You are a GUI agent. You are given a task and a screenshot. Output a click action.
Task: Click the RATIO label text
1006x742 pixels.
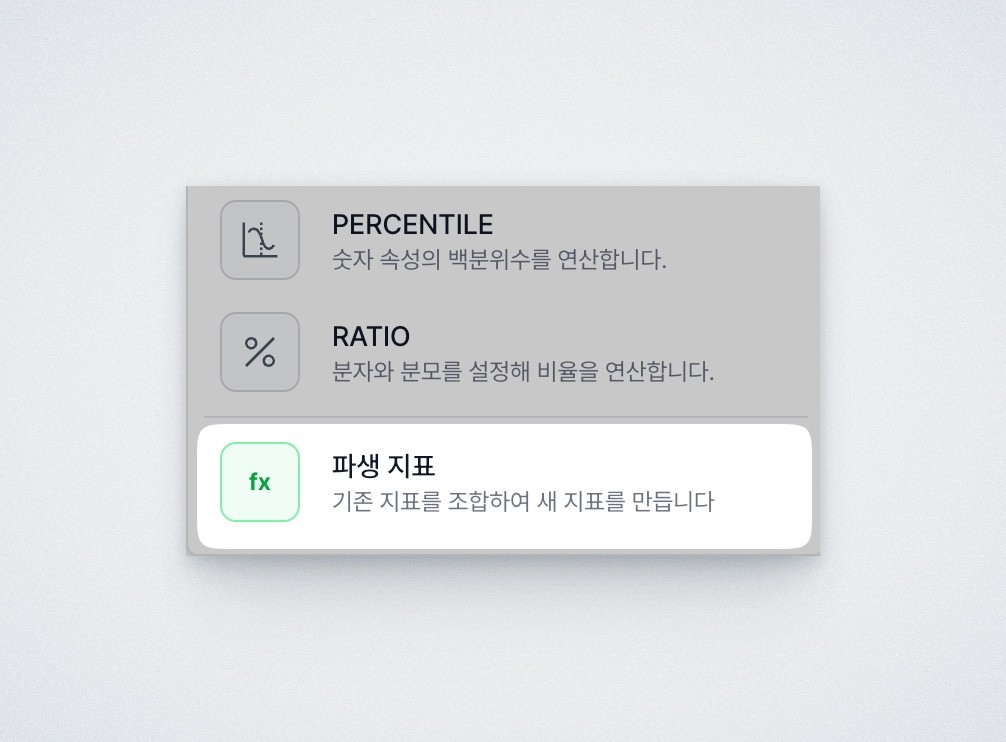tap(371, 337)
